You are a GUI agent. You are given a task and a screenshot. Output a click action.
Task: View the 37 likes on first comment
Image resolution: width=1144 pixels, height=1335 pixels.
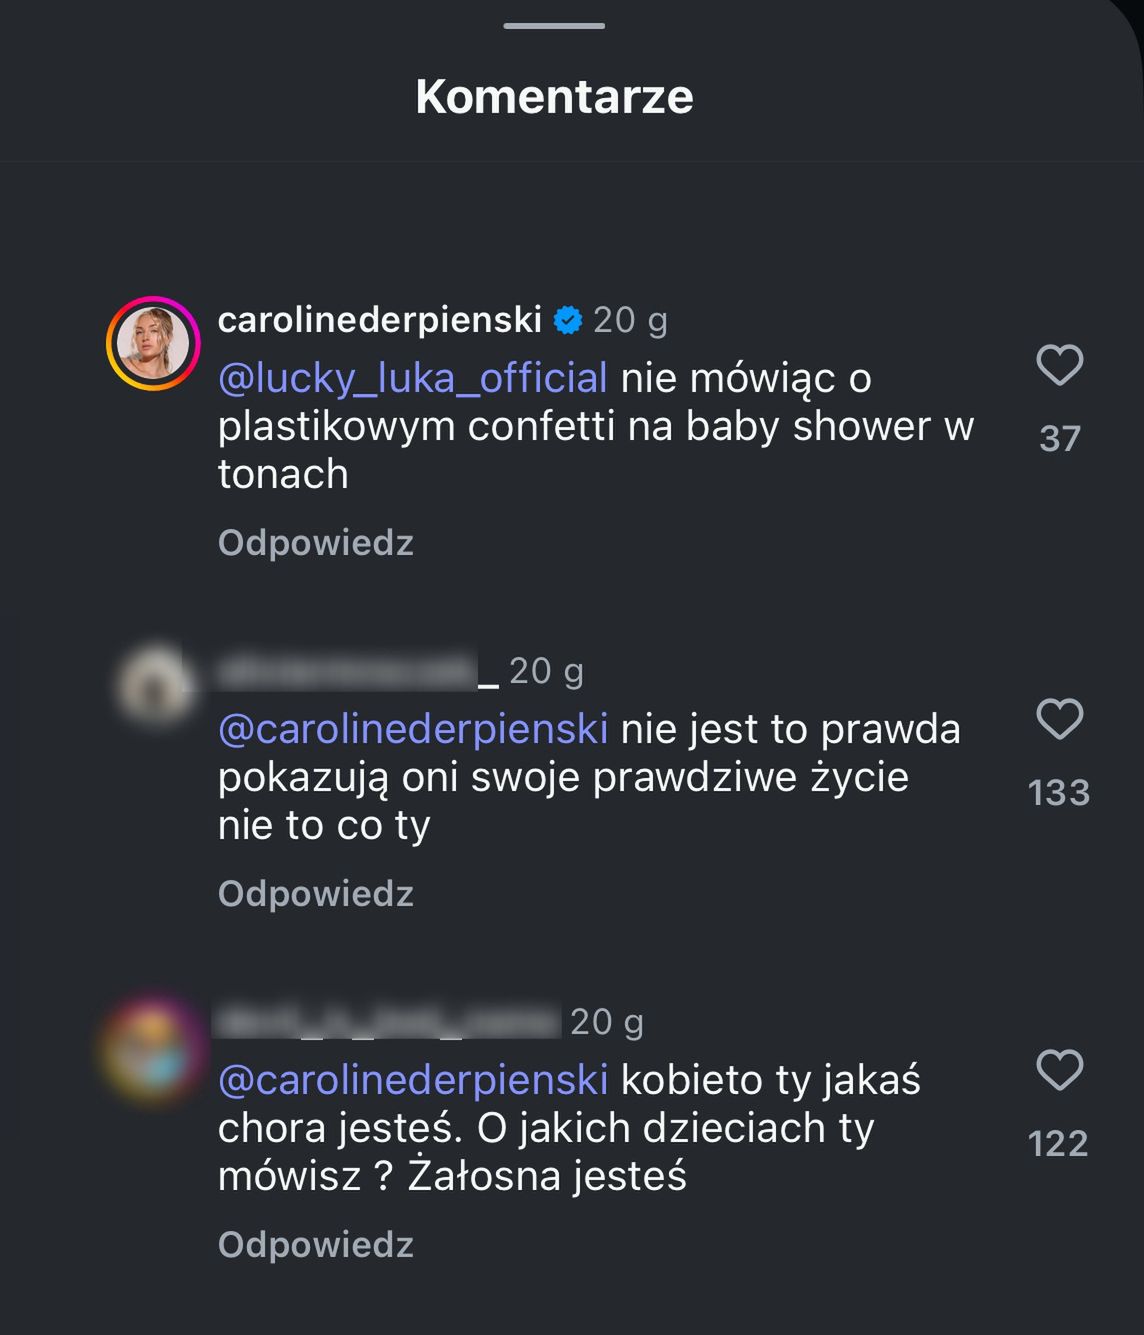[x=1059, y=438]
